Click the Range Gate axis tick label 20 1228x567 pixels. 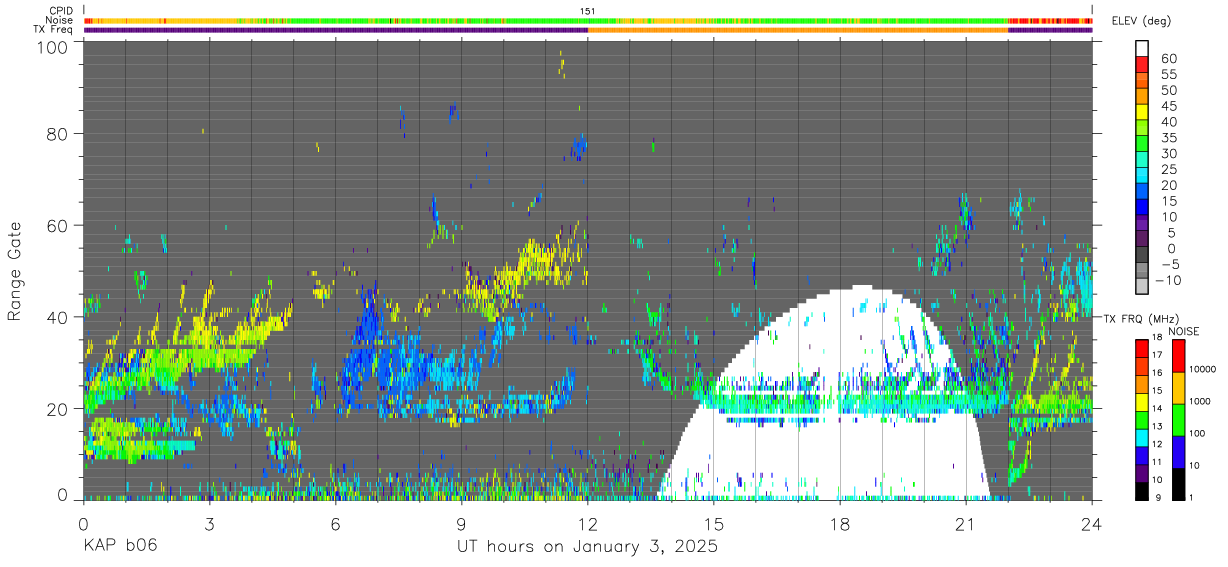(x=57, y=408)
